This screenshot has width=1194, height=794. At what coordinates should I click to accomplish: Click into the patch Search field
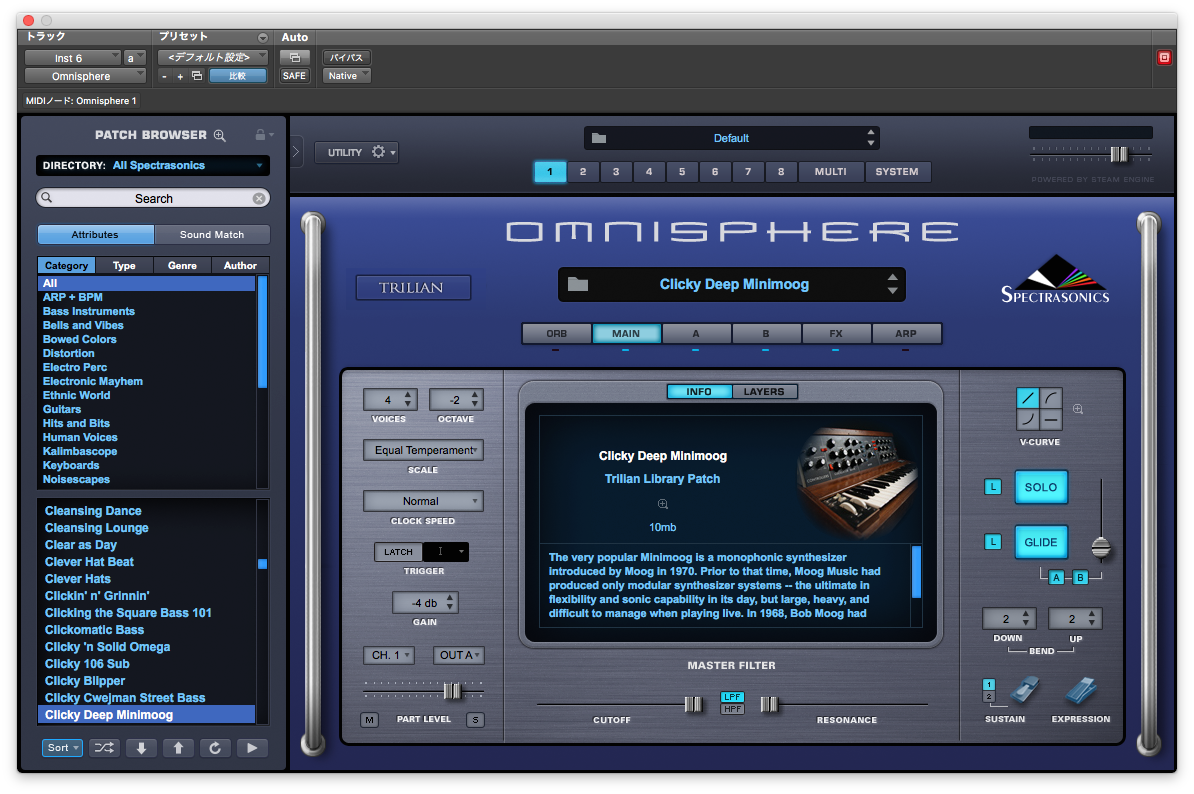[152, 198]
